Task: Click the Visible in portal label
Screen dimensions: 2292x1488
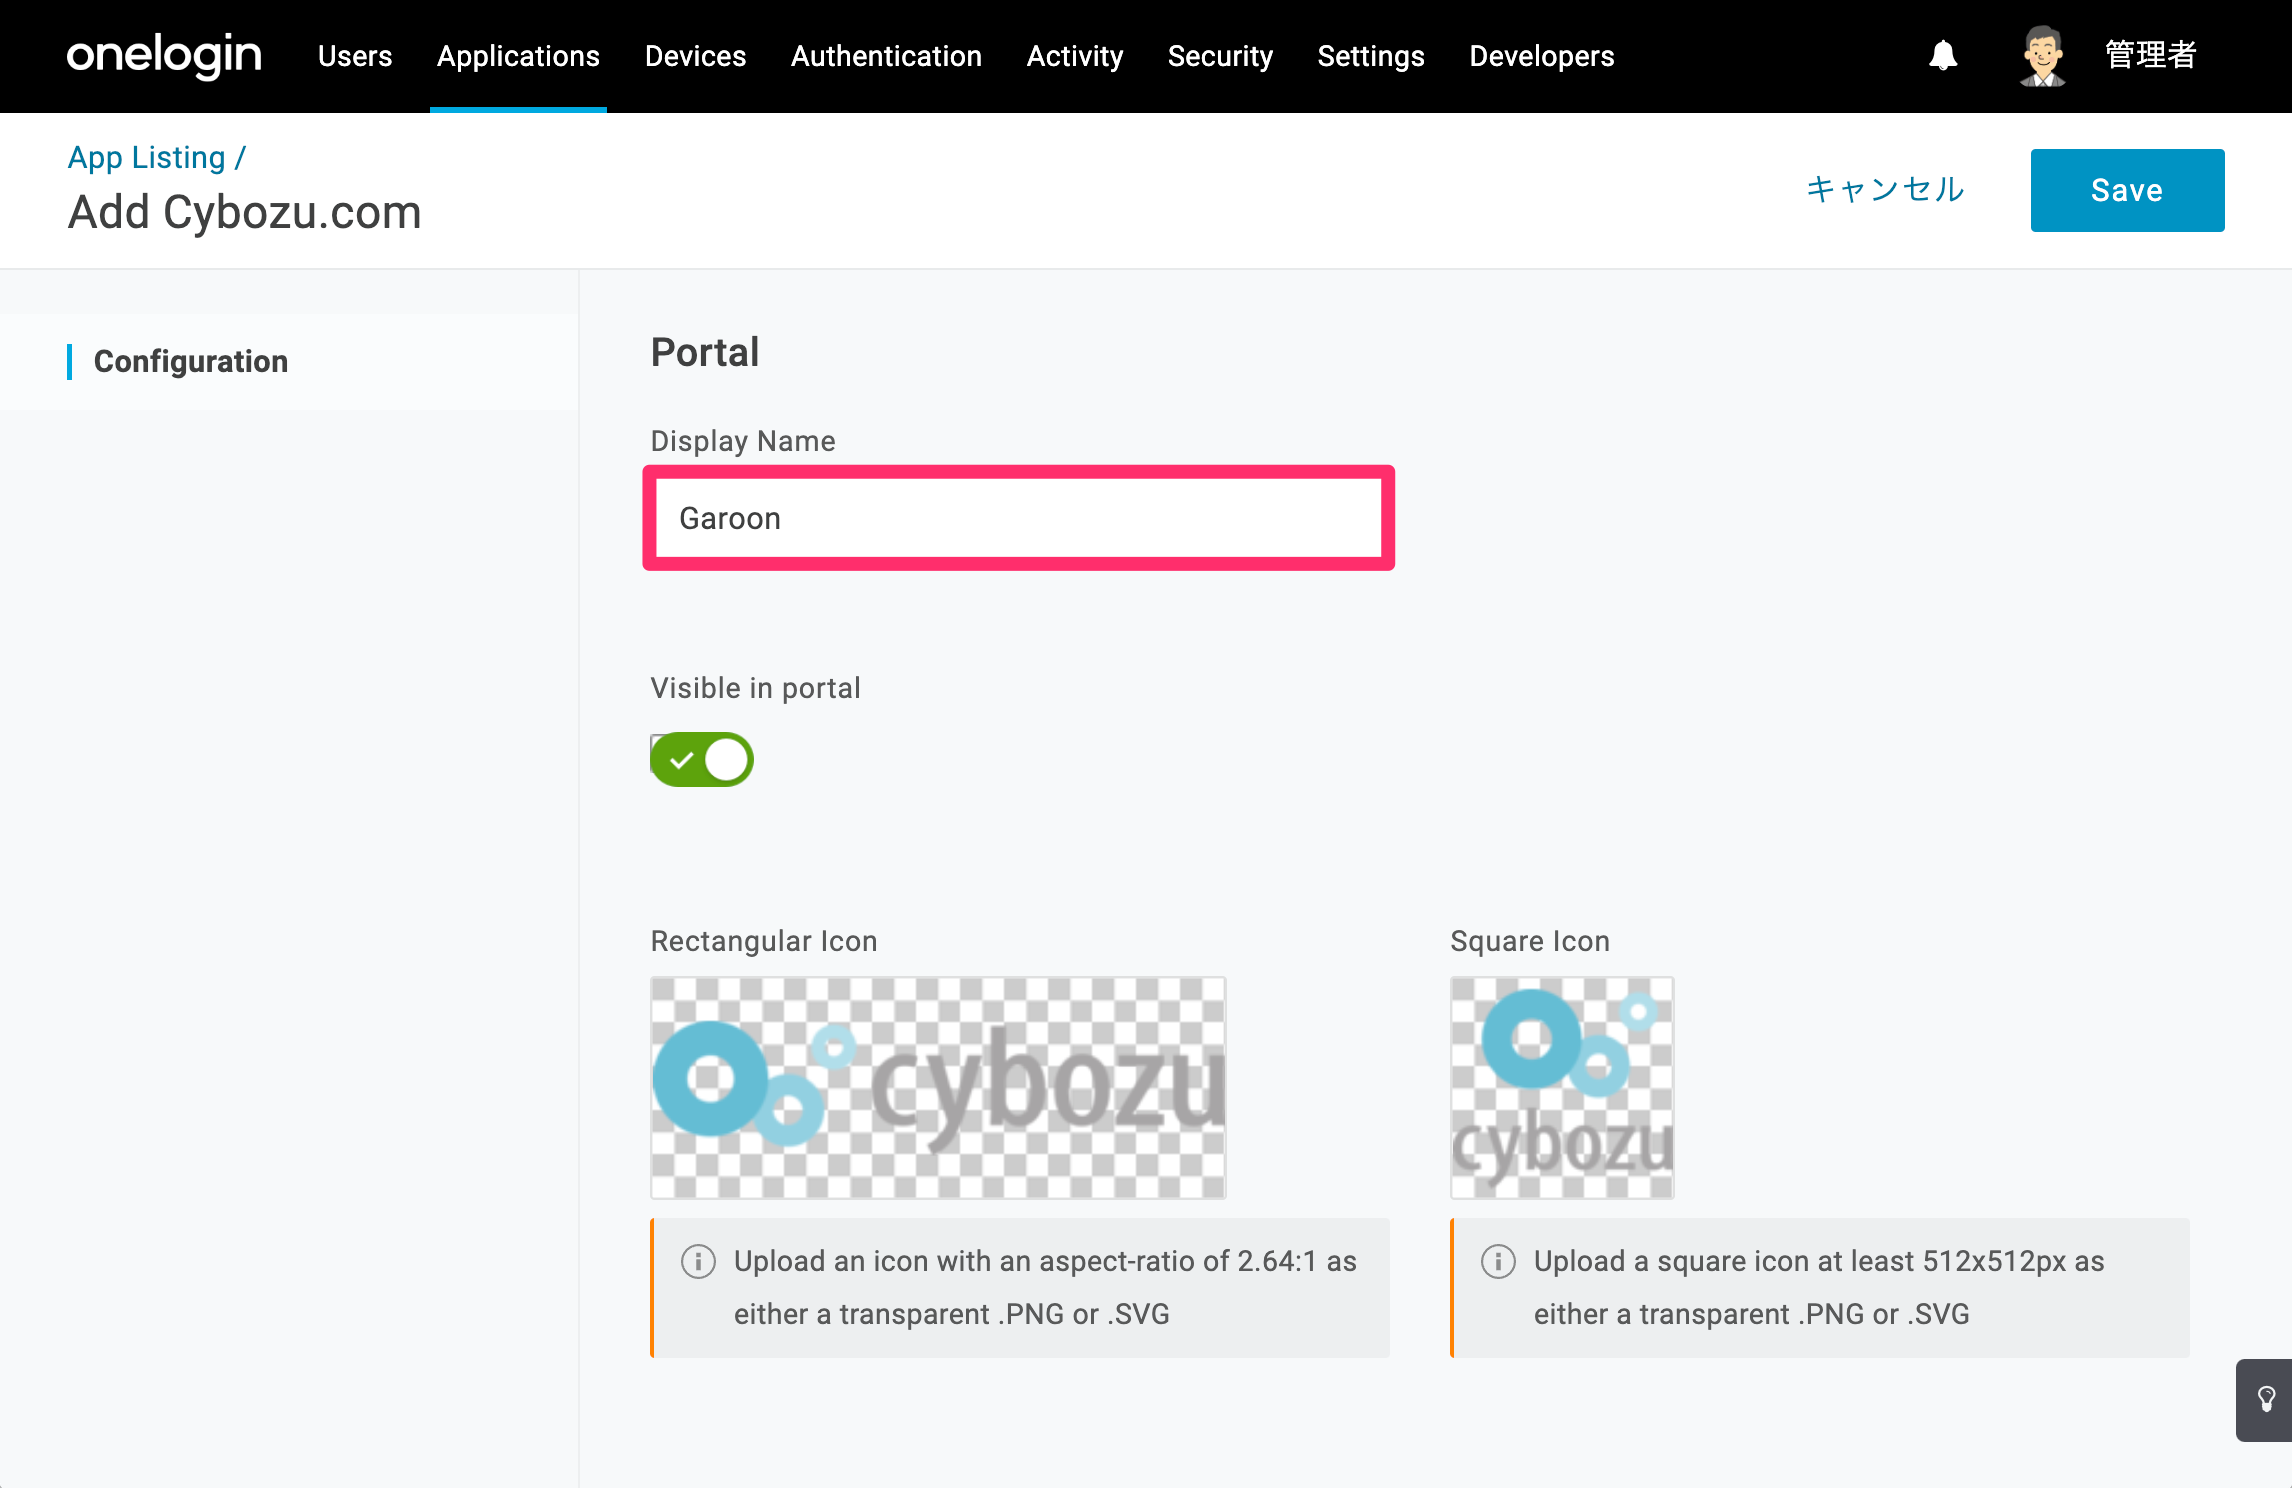Action: tap(755, 688)
